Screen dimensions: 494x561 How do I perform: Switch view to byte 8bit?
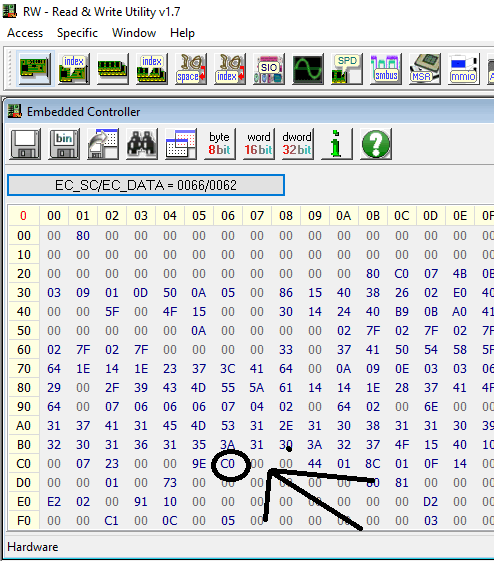[x=220, y=144]
